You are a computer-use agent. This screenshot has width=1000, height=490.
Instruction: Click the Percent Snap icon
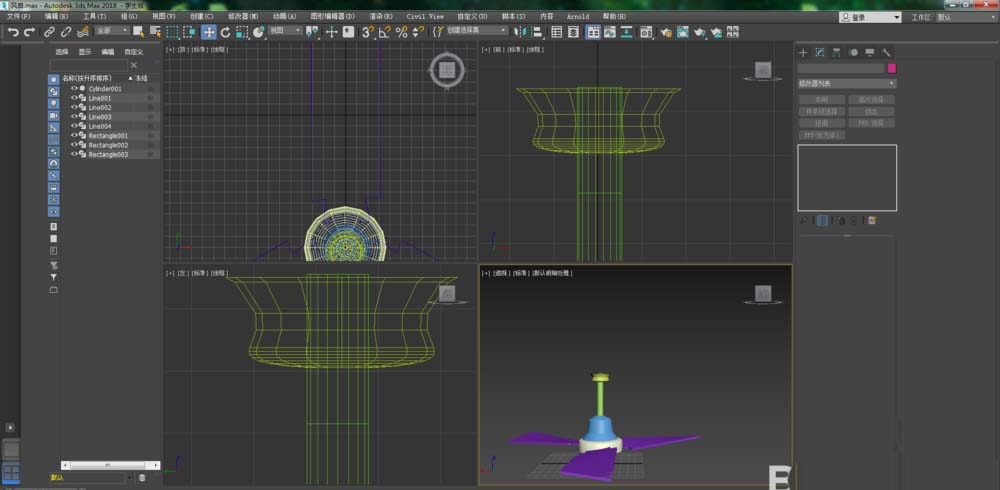(x=401, y=32)
